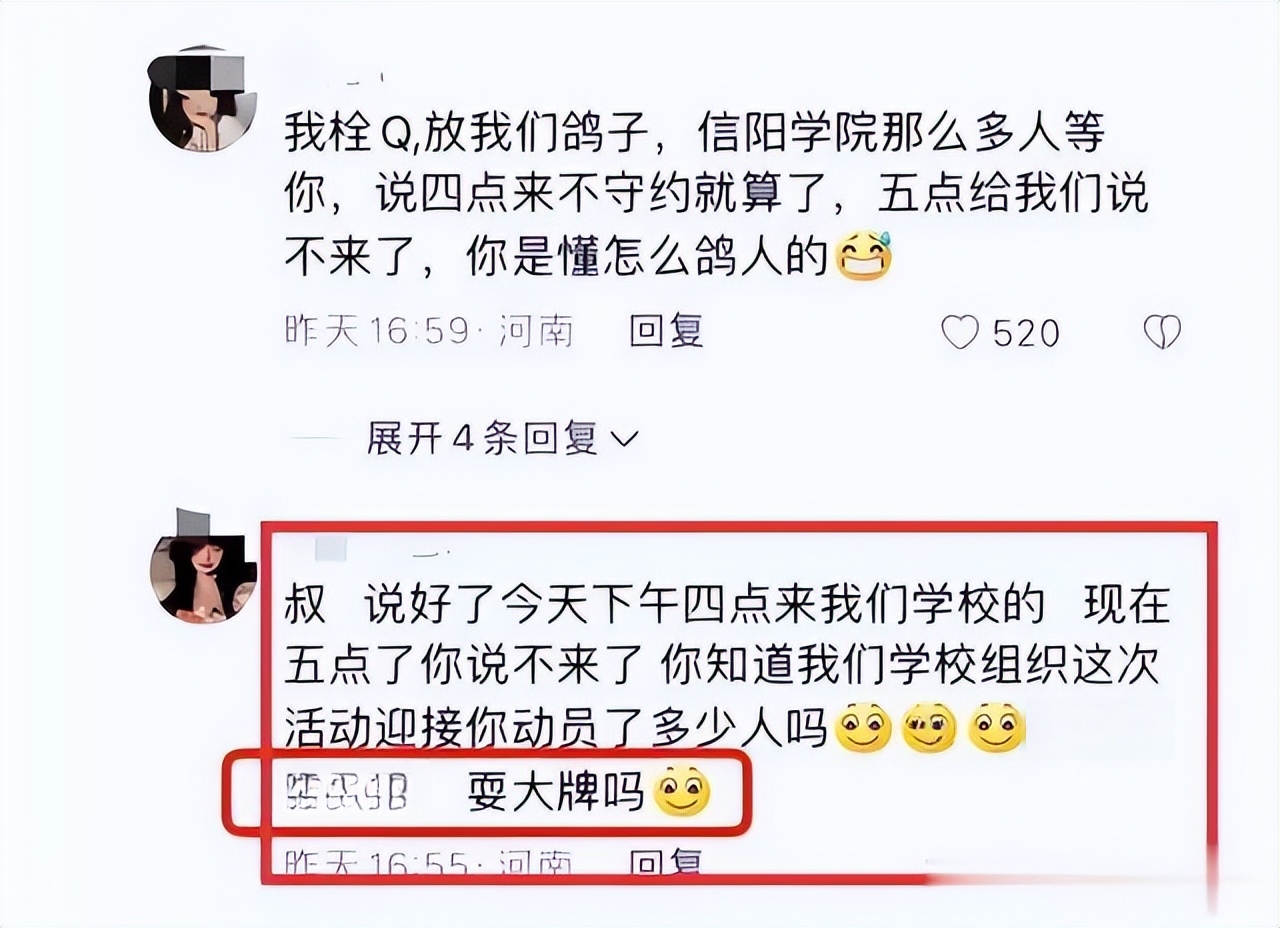The width and height of the screenshot is (1280, 928).
Task: Reply to the second comment via 回复
Action: (x=666, y=861)
